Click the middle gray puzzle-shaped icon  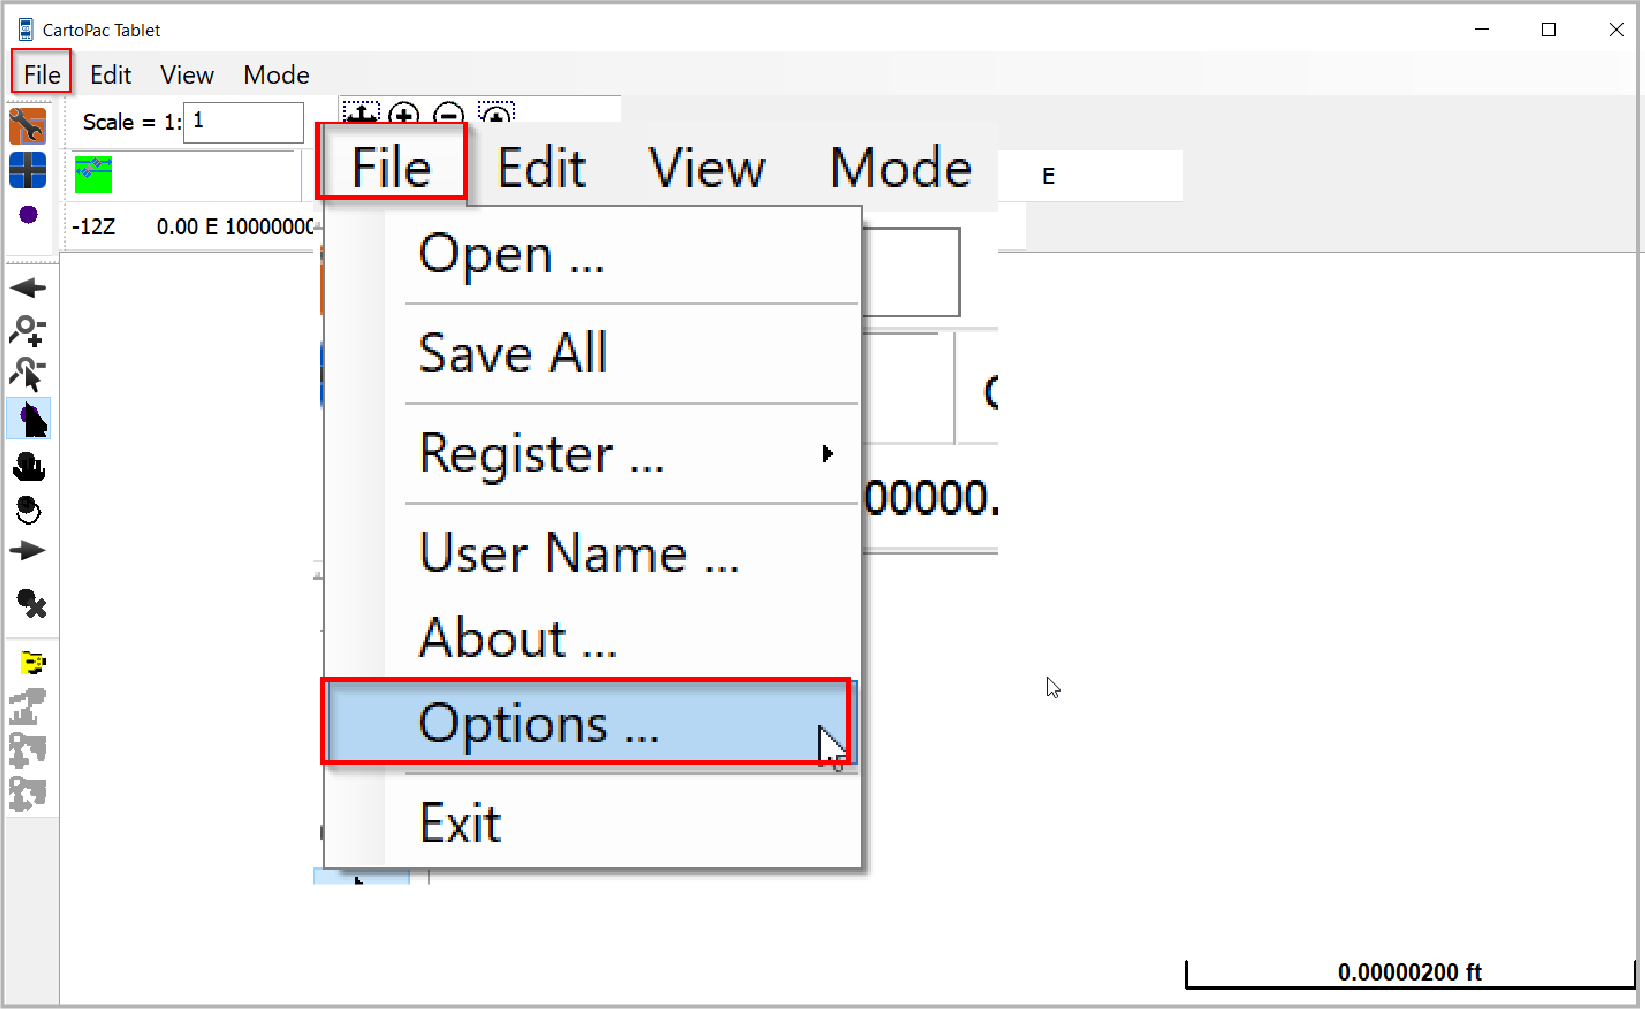[x=28, y=749]
